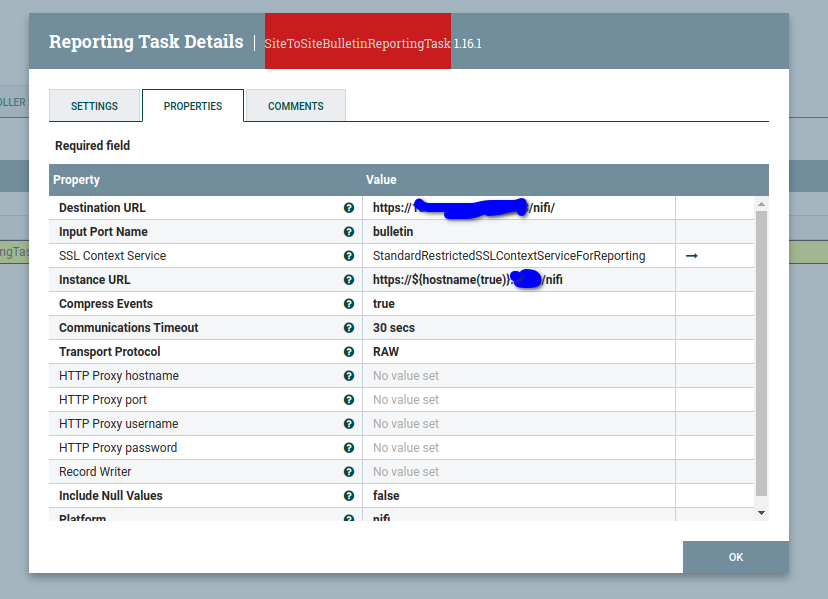The width and height of the screenshot is (828, 599).
Task: View help for Communications Timeout
Action: (348, 327)
